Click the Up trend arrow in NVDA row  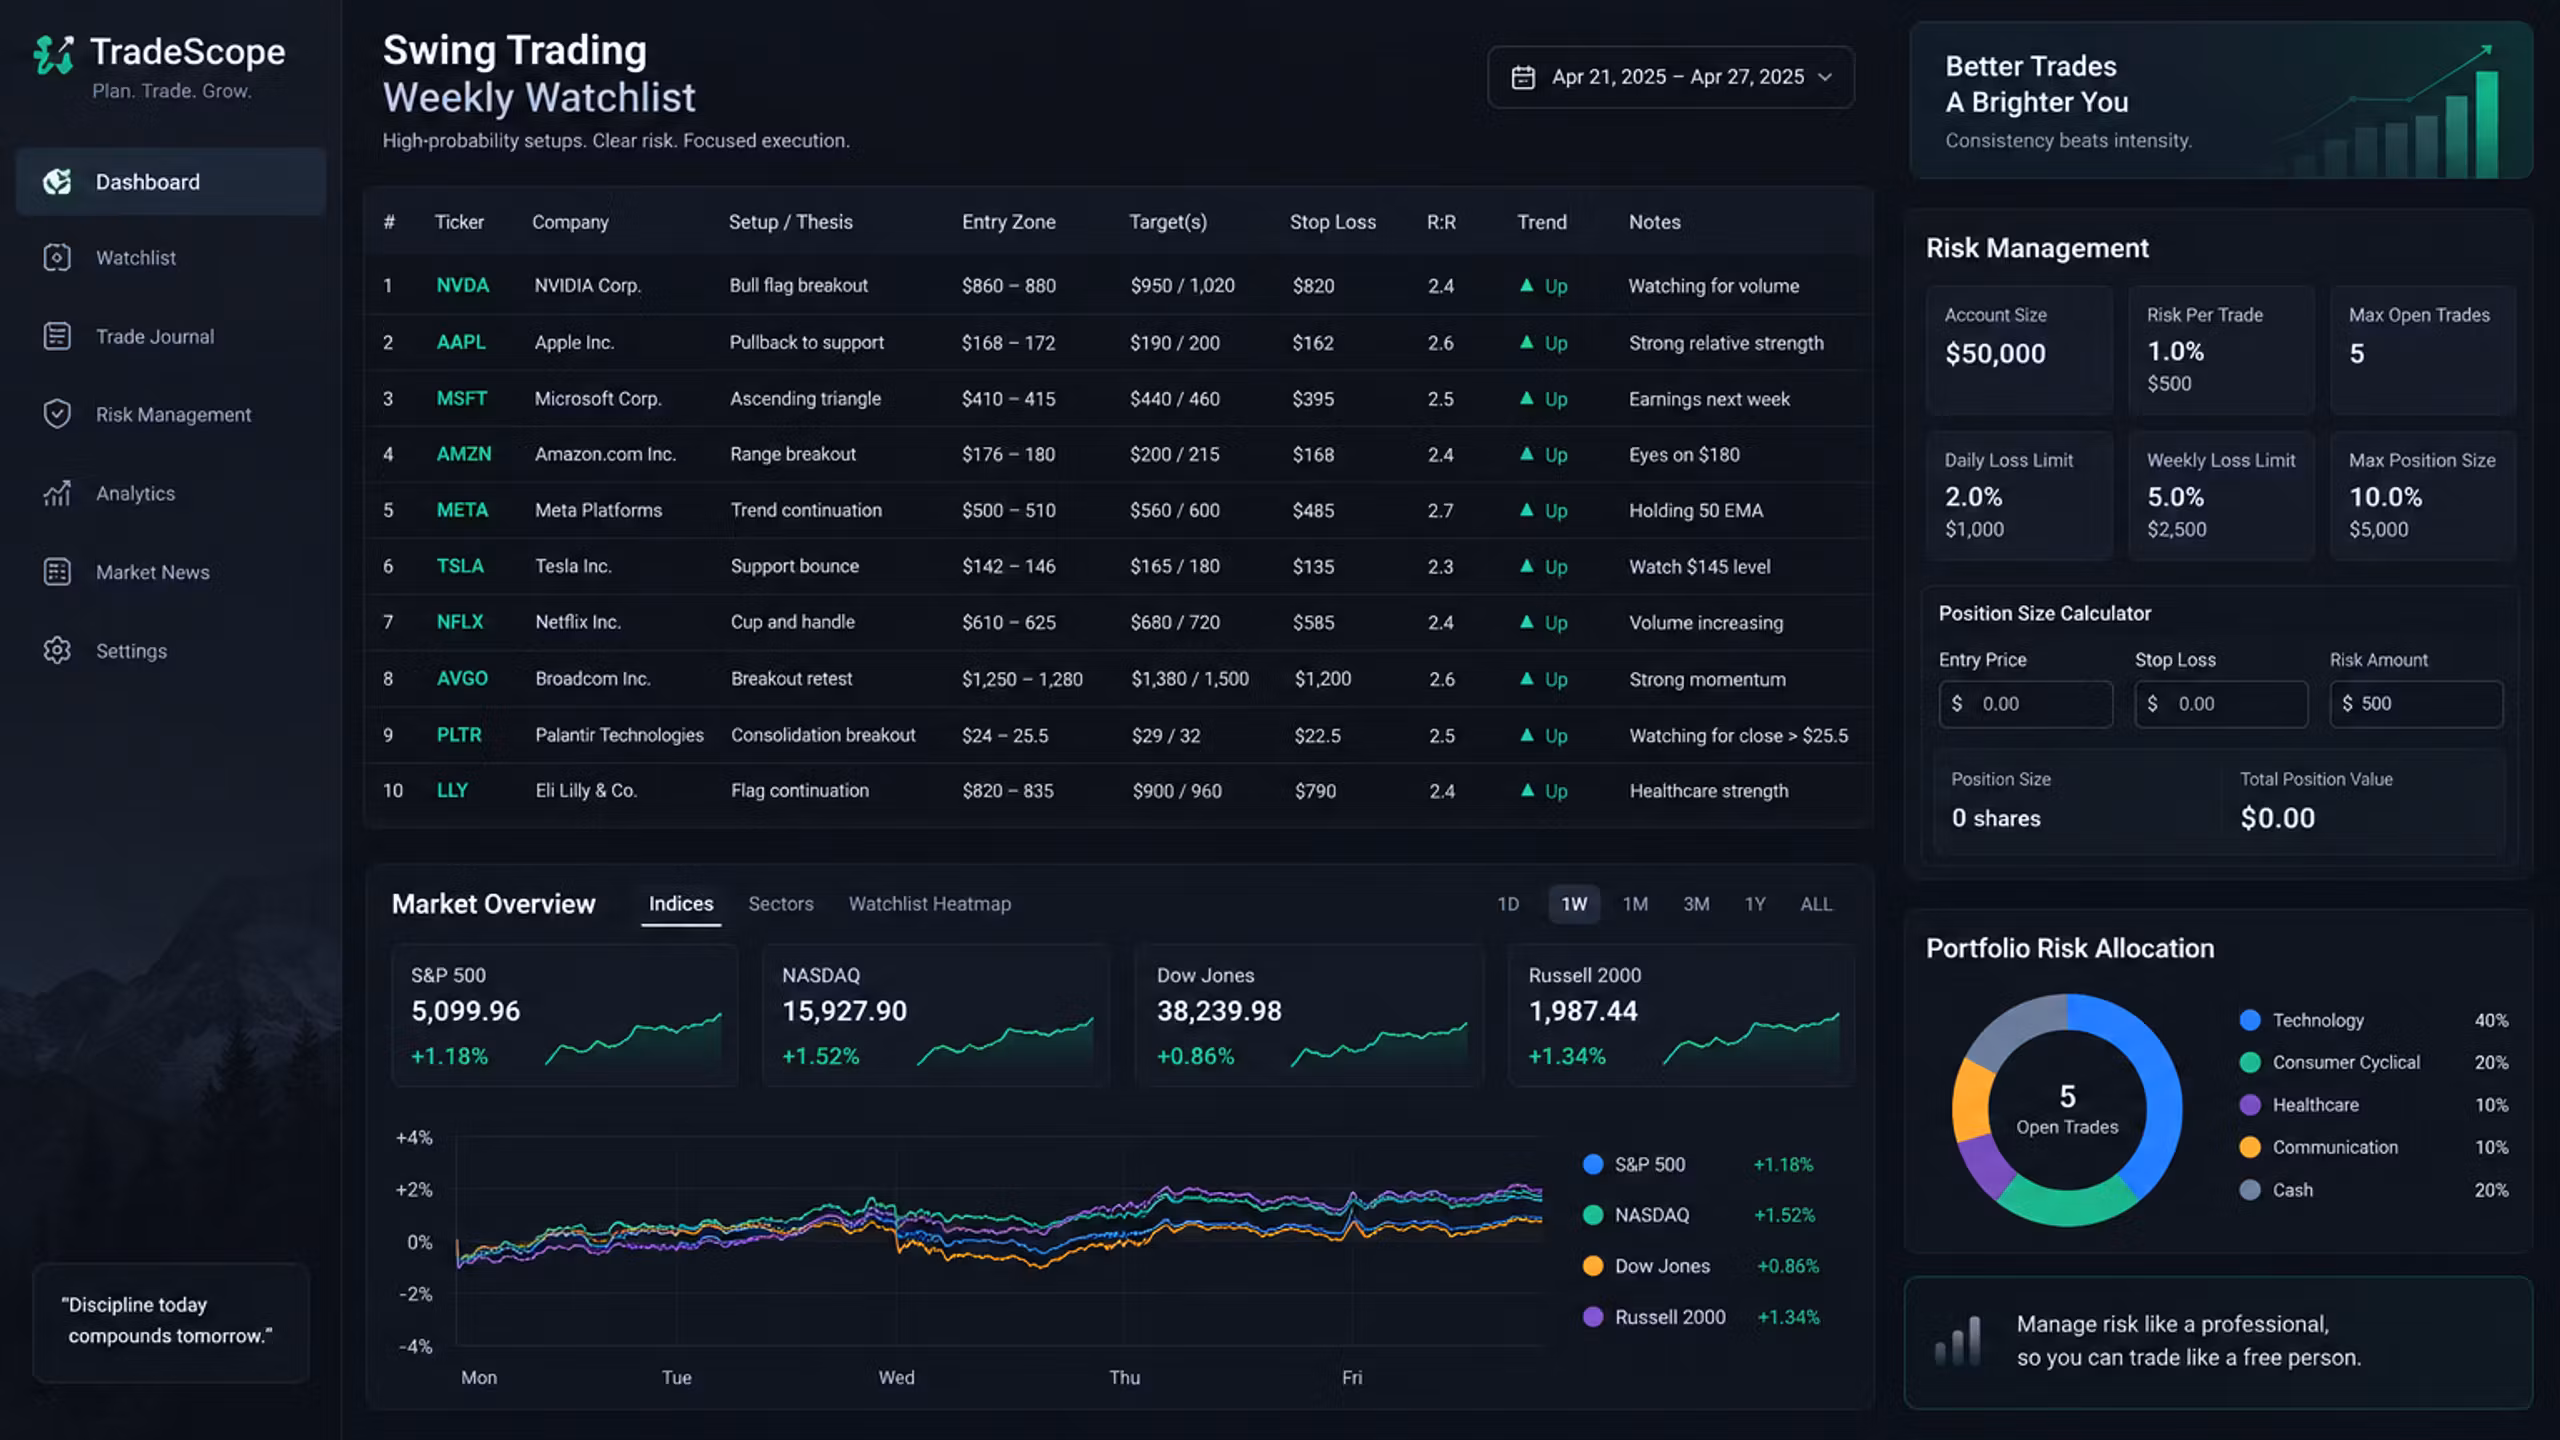pyautogui.click(x=1526, y=285)
